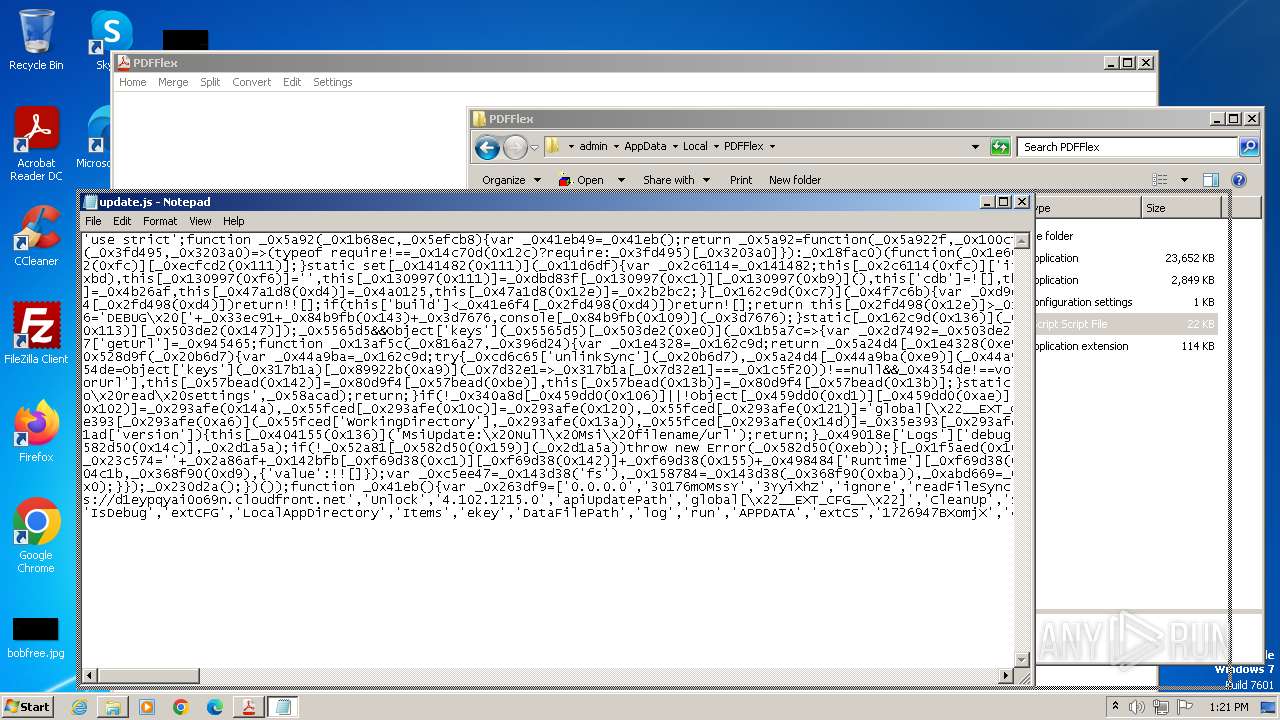Open PDFFlex Split menu

coord(210,82)
